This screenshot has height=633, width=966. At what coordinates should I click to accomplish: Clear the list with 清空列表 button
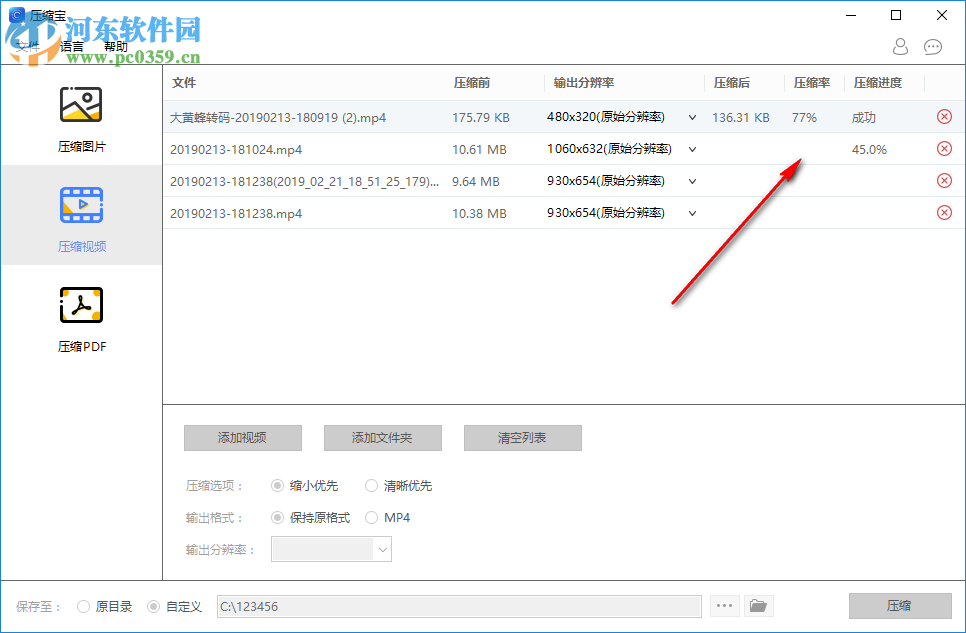[x=522, y=438]
